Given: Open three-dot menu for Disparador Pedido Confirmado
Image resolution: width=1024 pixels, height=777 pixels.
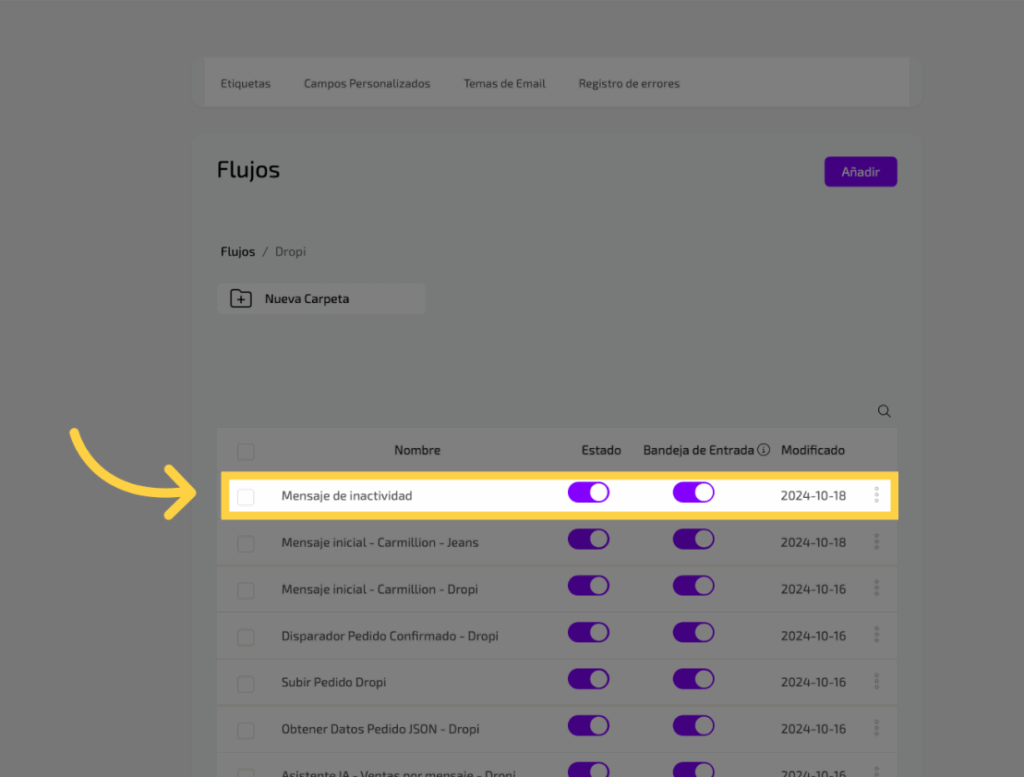Looking at the screenshot, I should pyautogui.click(x=877, y=635).
